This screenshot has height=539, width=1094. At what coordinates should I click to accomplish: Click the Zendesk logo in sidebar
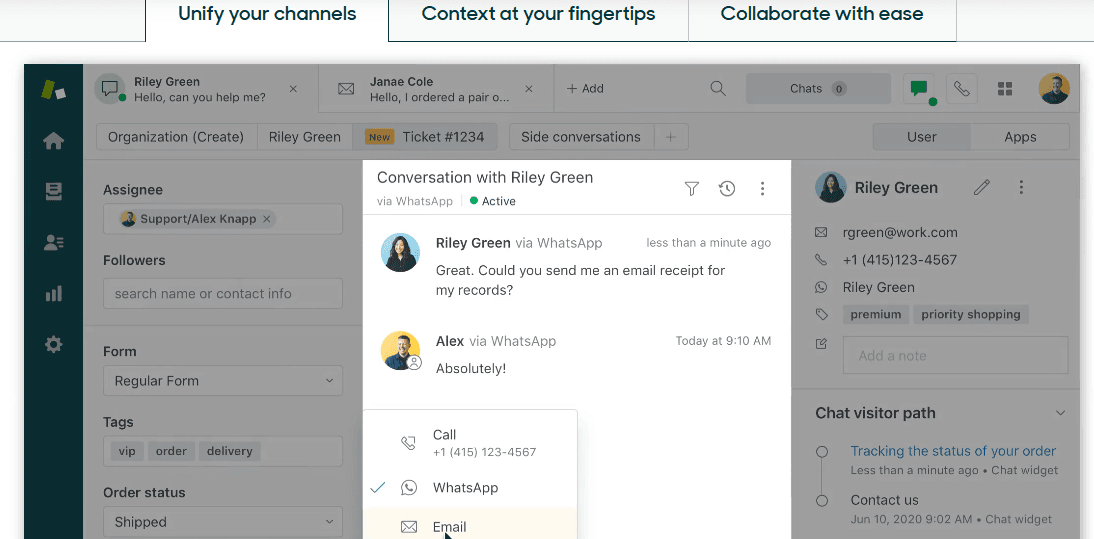(54, 90)
